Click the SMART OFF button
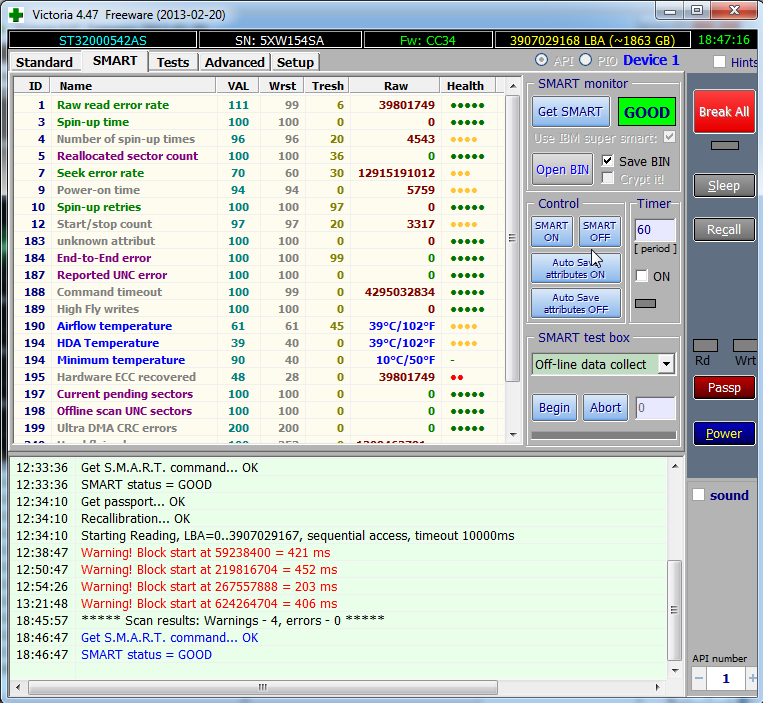The width and height of the screenshot is (763, 703). 600,232
